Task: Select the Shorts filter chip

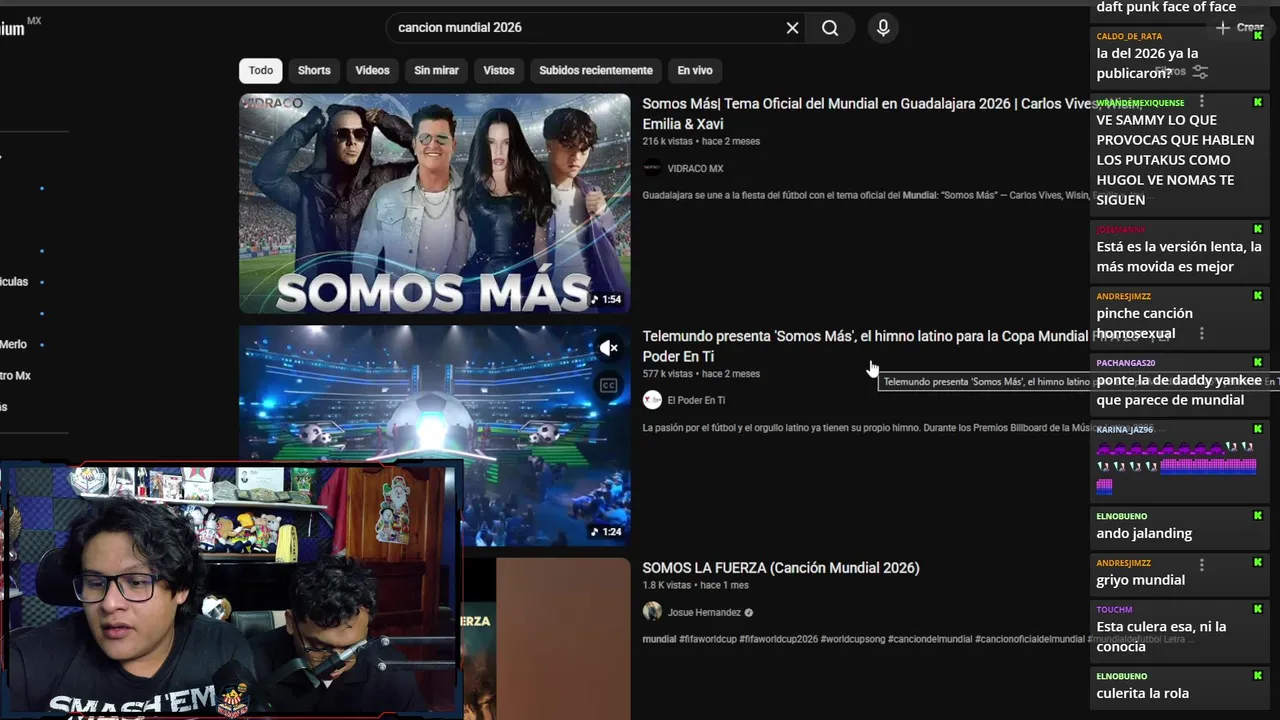Action: click(x=314, y=70)
